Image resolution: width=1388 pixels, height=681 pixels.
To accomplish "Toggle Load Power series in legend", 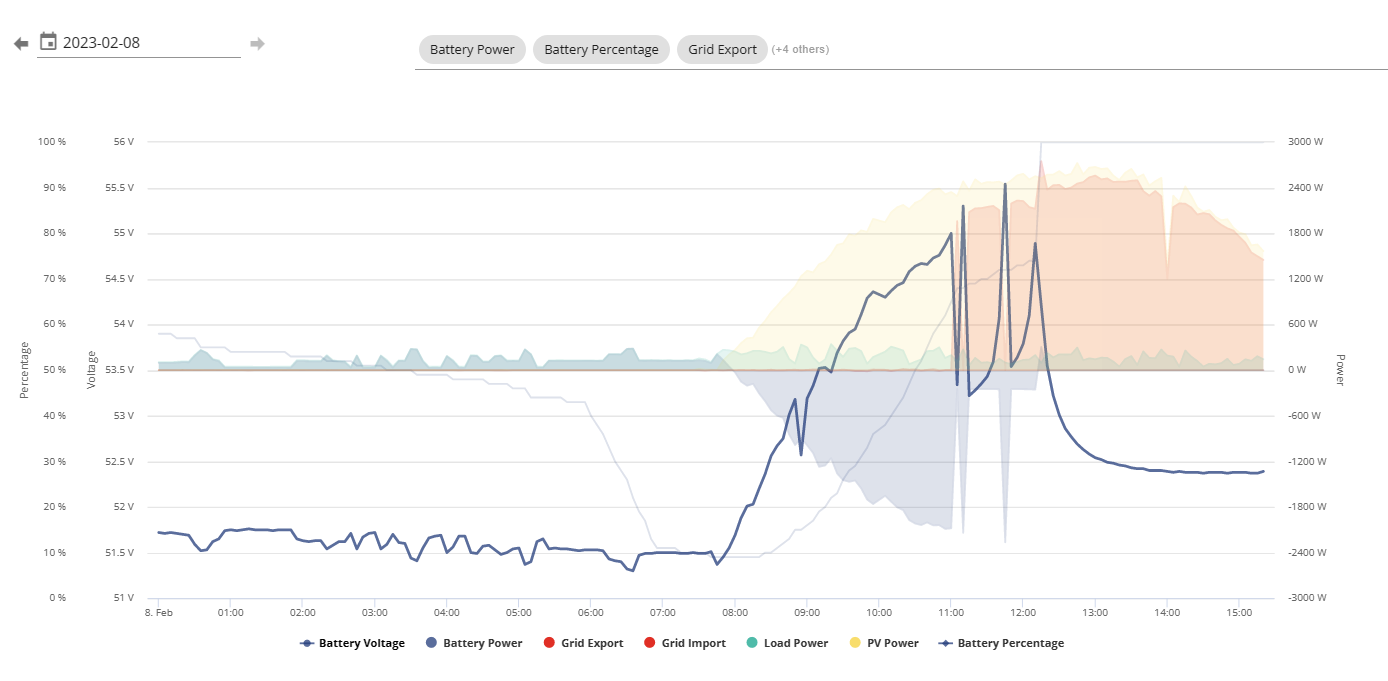I will tap(786, 643).
